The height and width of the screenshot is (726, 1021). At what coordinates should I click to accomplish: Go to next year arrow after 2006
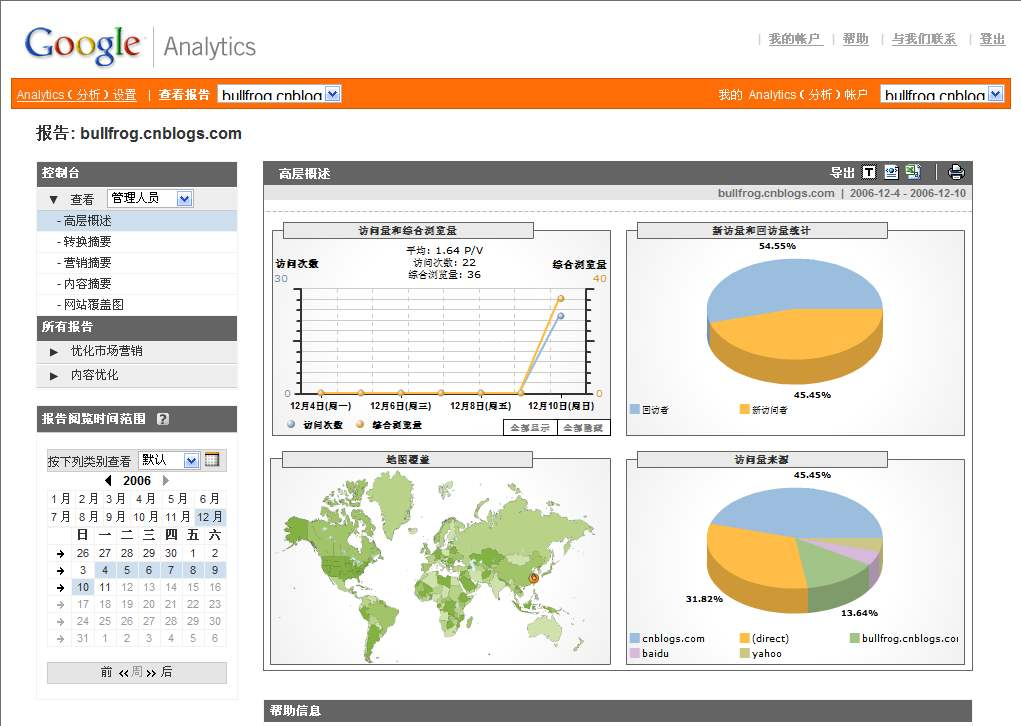pyautogui.click(x=165, y=481)
